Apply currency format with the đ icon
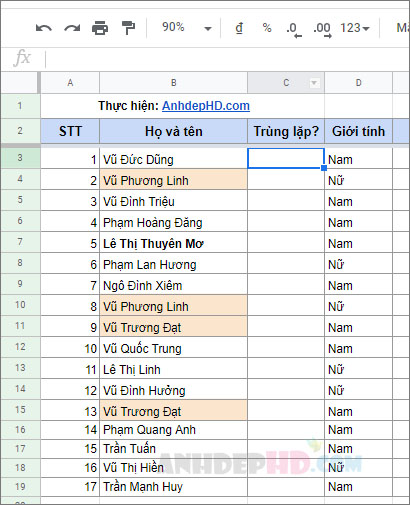Viewport: 410px width, 505px height. tap(239, 28)
